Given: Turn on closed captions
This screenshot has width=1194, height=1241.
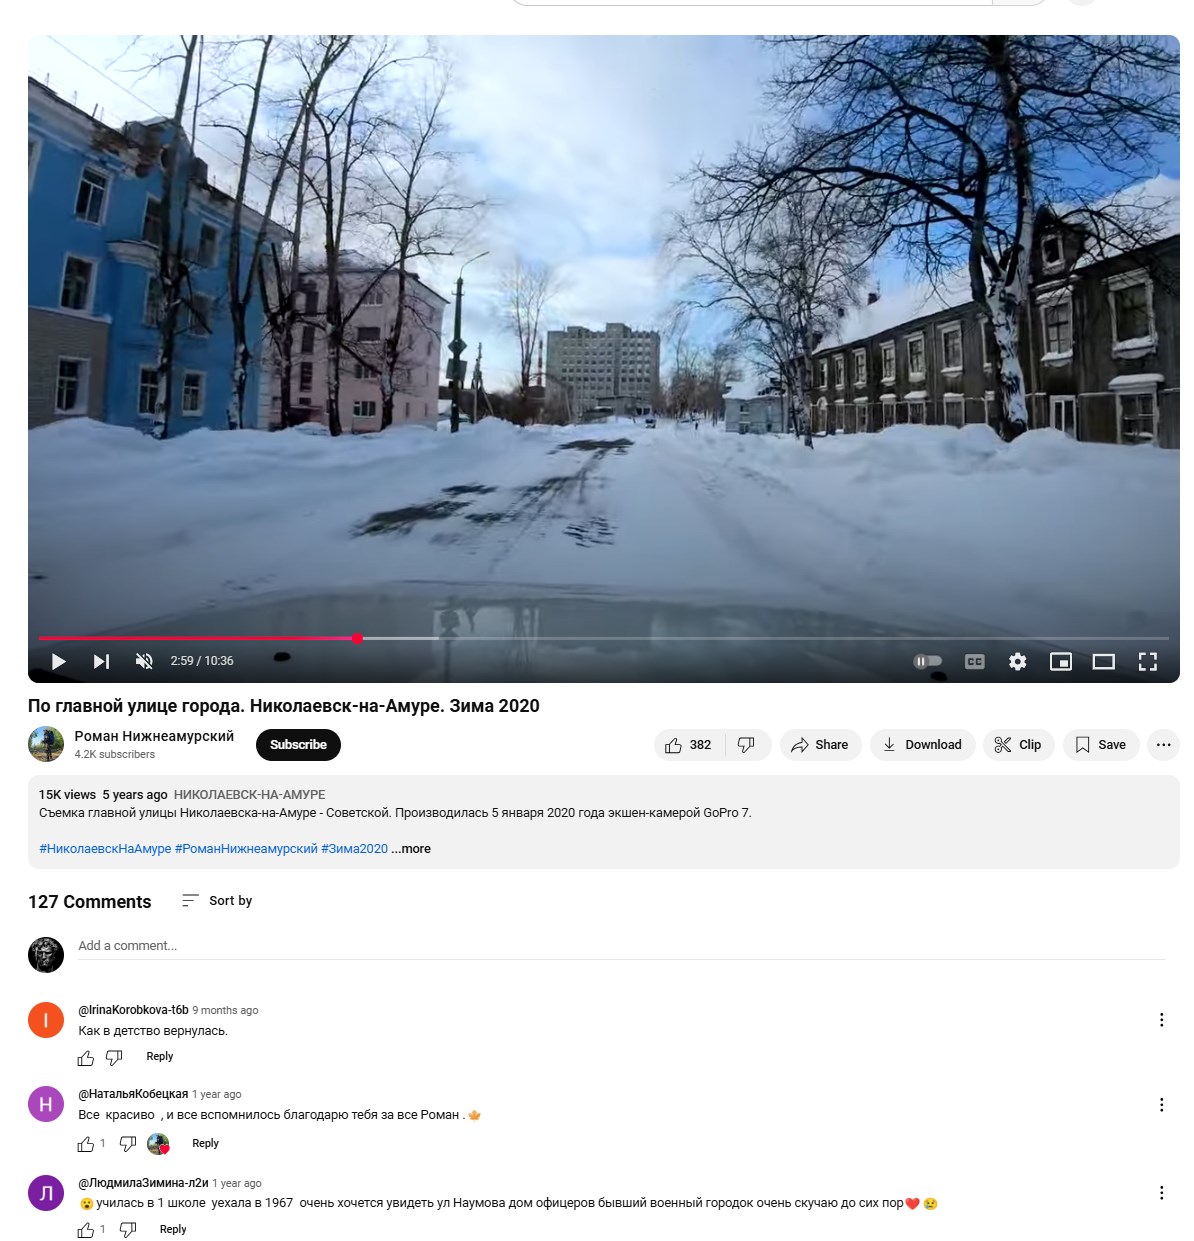Looking at the screenshot, I should 975,661.
